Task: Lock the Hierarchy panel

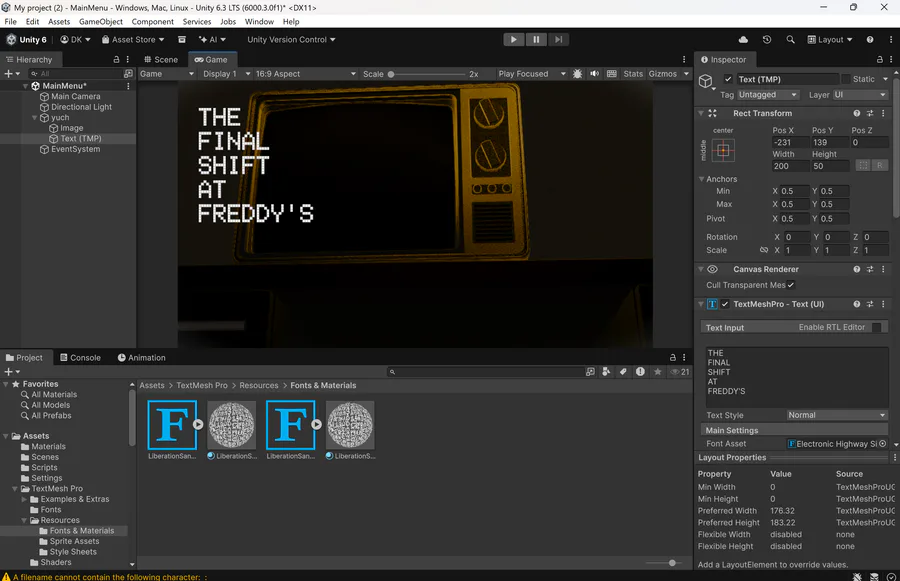Action: [117, 59]
